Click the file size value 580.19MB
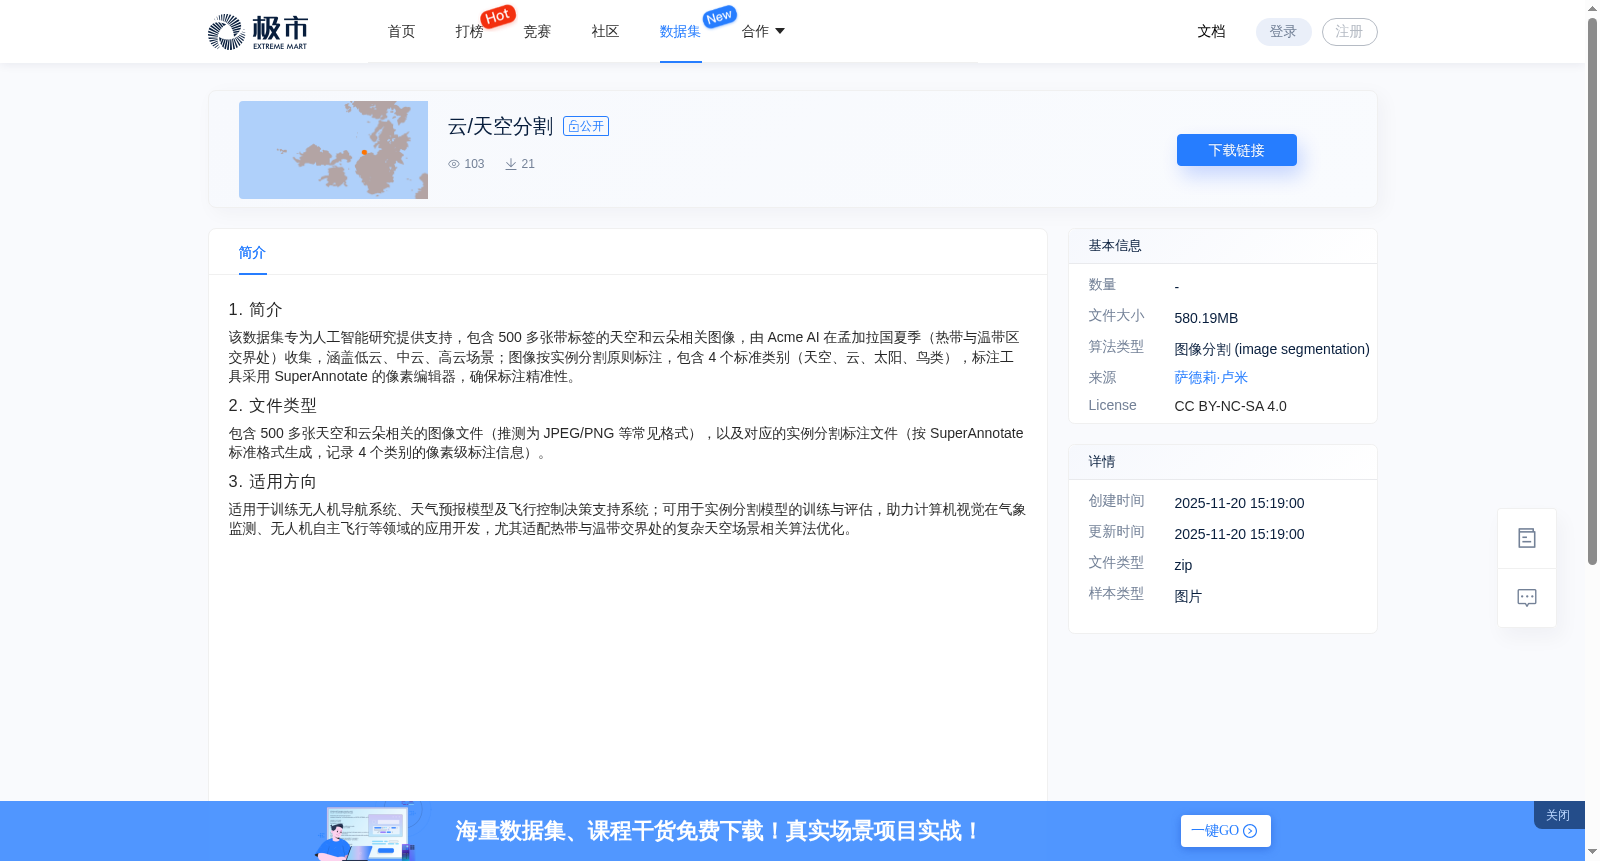Screen dimensions: 1600x861 (1206, 318)
